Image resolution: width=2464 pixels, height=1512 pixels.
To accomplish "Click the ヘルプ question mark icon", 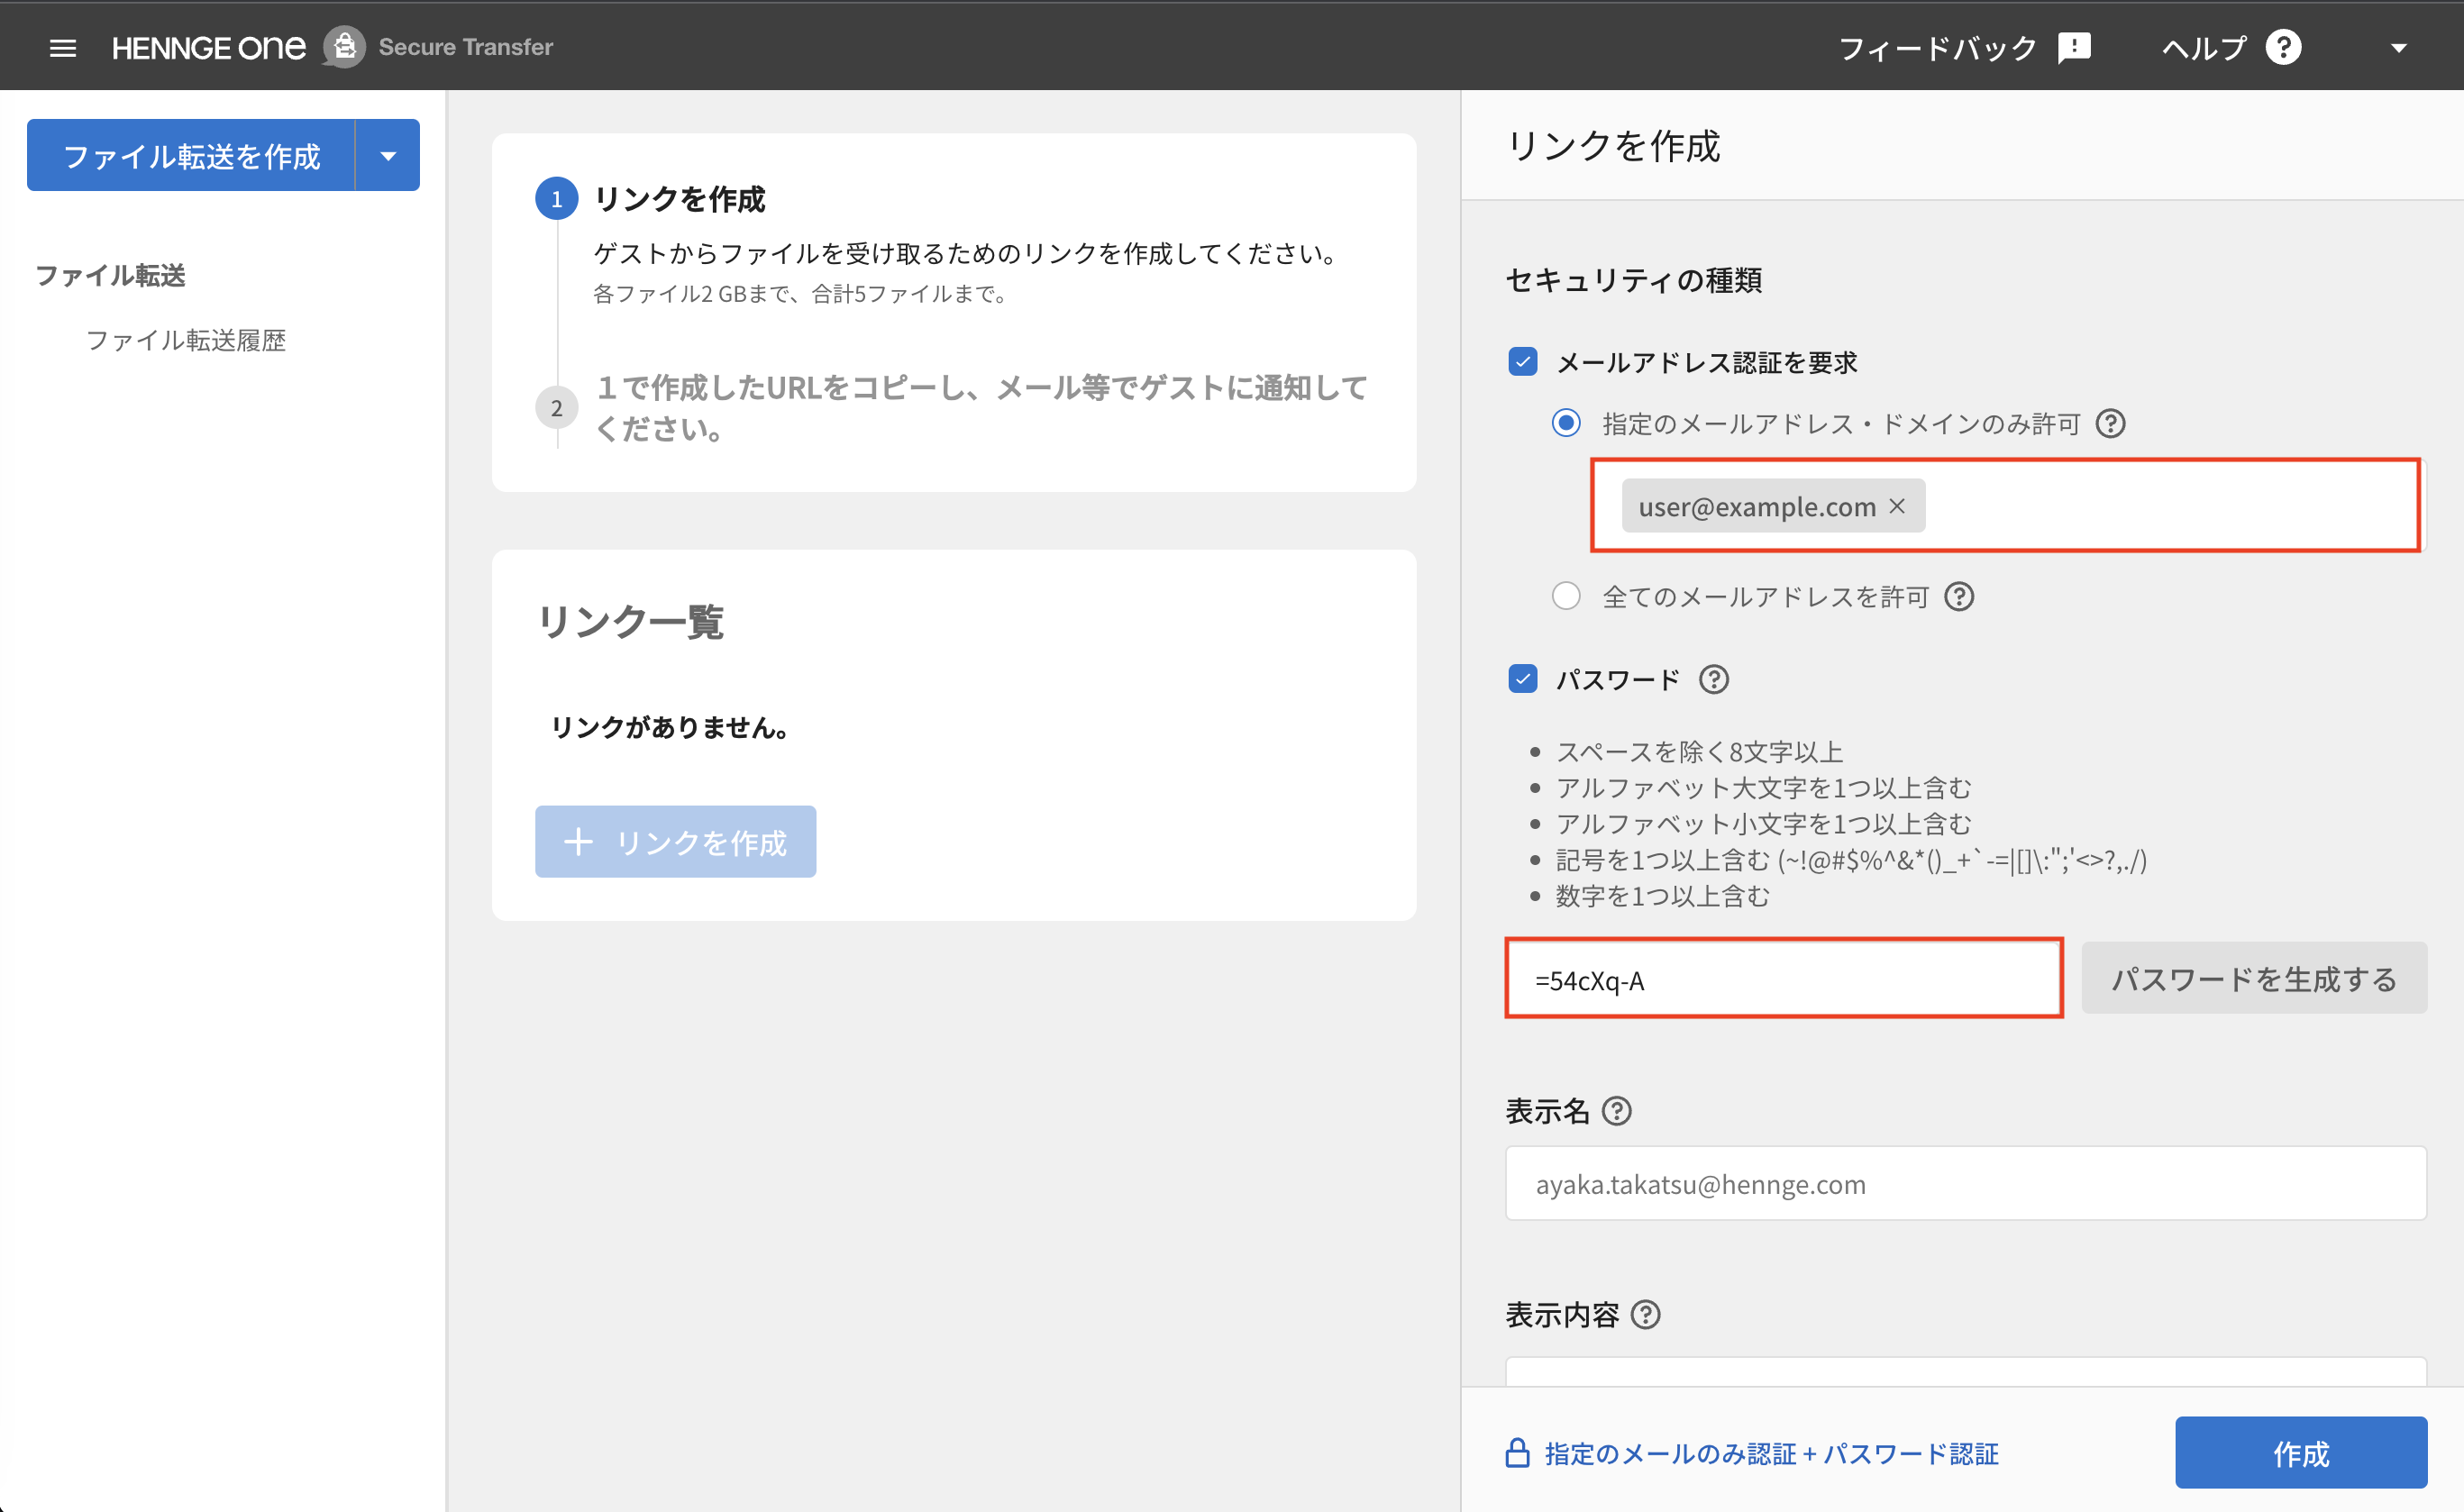I will [2285, 47].
